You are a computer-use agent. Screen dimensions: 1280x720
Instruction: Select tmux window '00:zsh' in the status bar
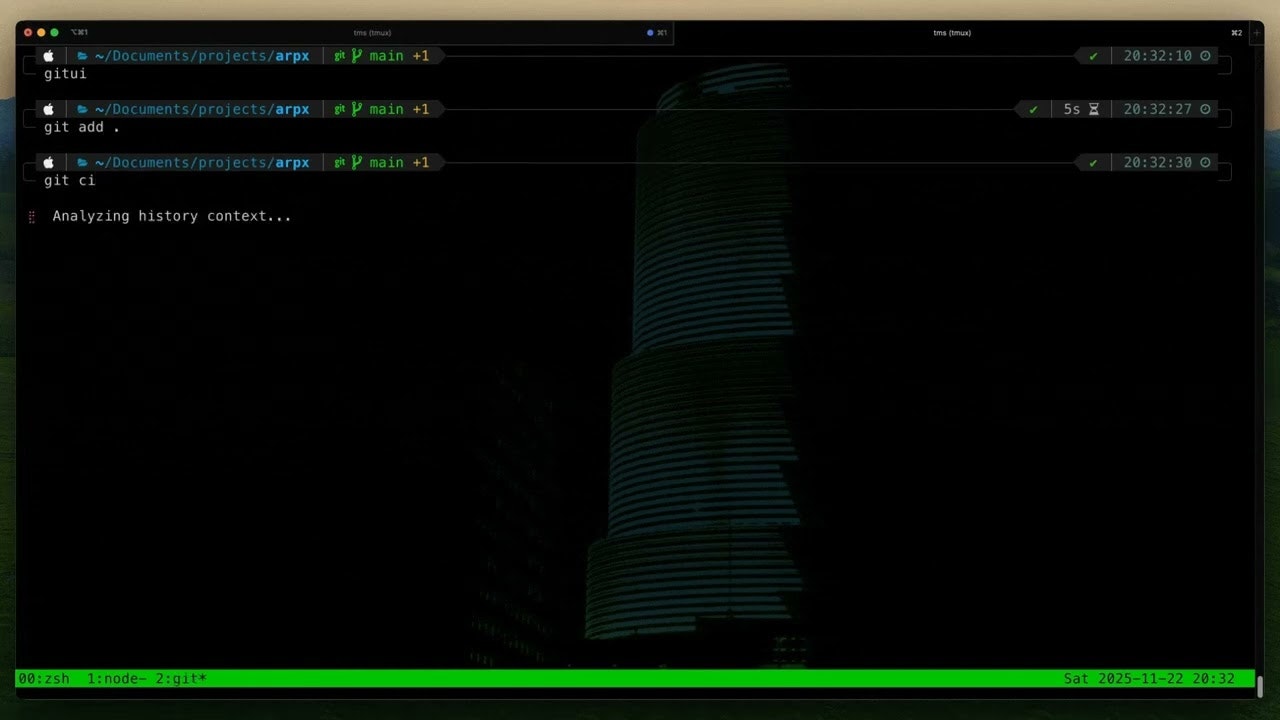pyautogui.click(x=44, y=679)
